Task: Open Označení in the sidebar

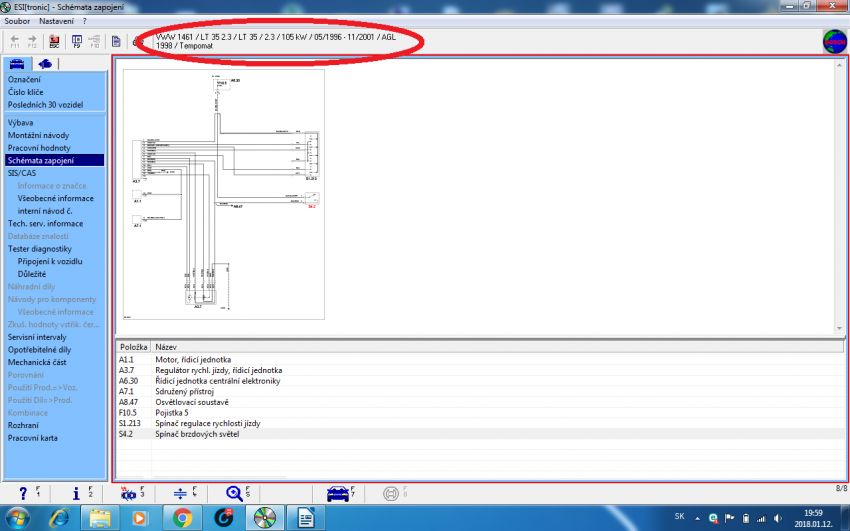Action: tap(24, 80)
